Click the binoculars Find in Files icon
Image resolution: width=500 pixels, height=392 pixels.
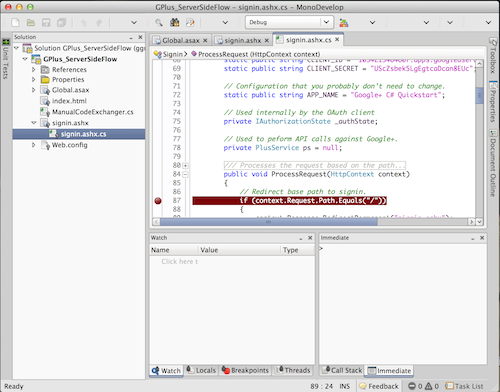(x=175, y=22)
